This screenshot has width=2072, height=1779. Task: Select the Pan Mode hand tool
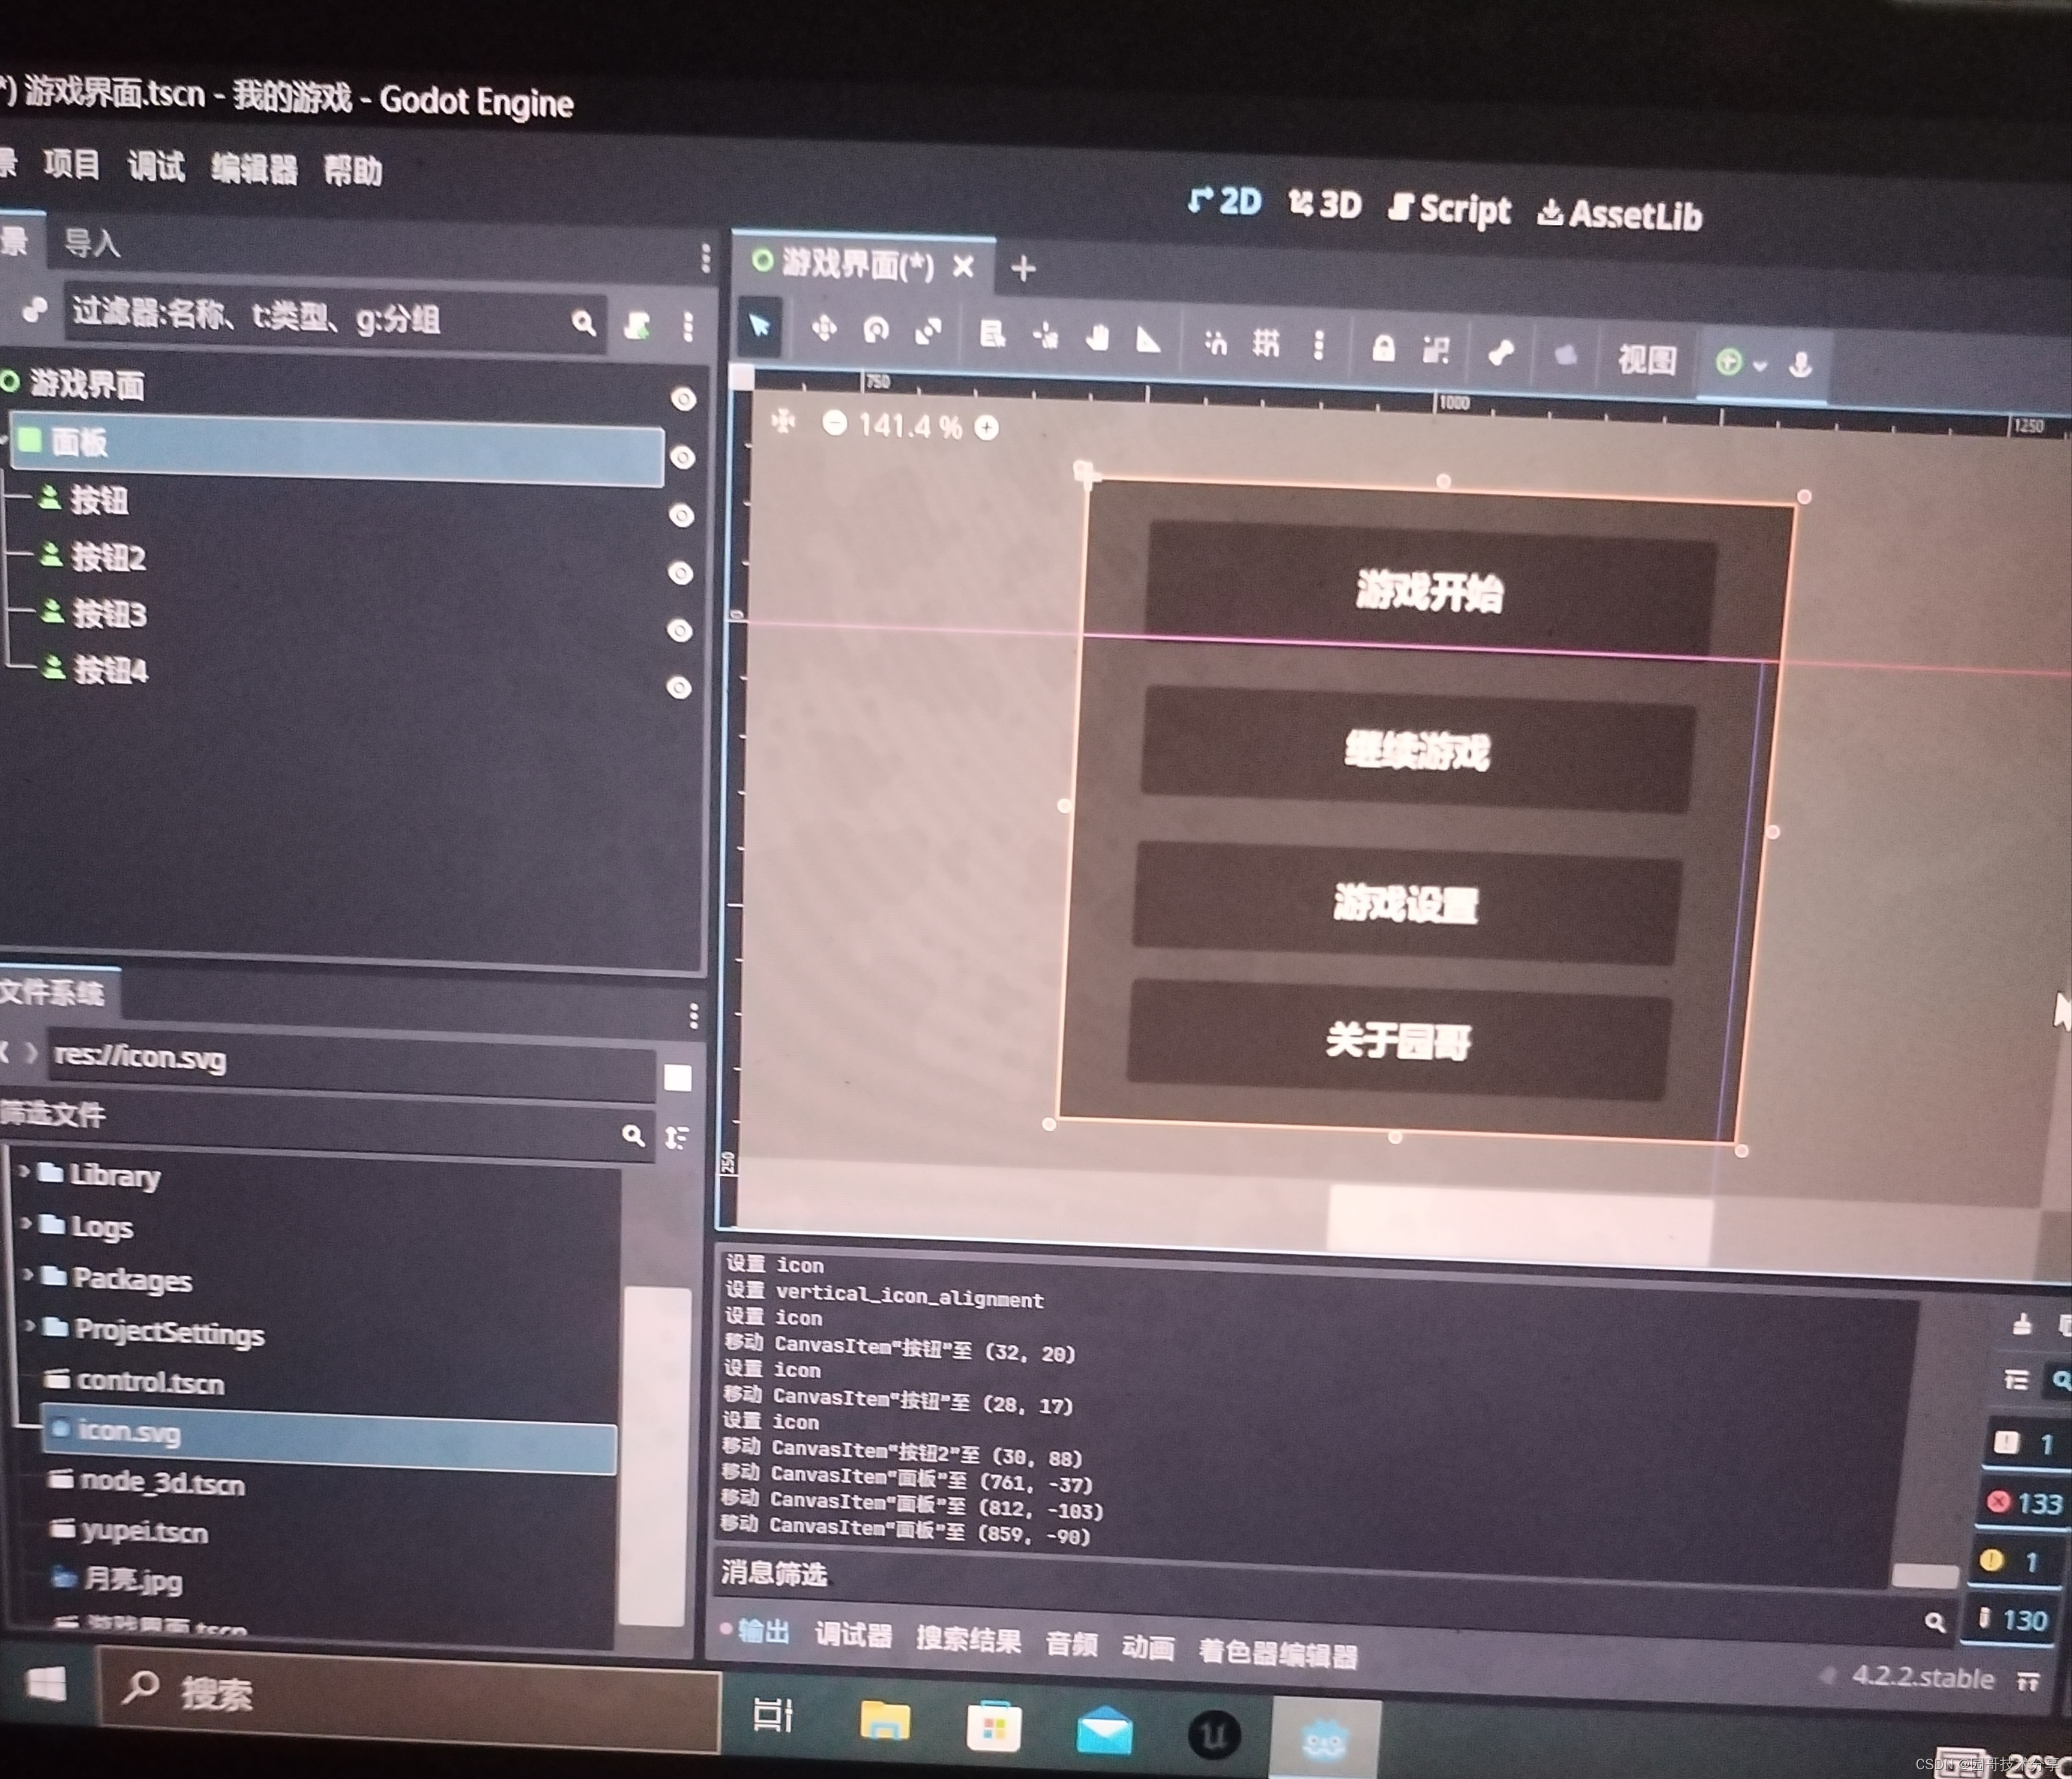(1097, 337)
